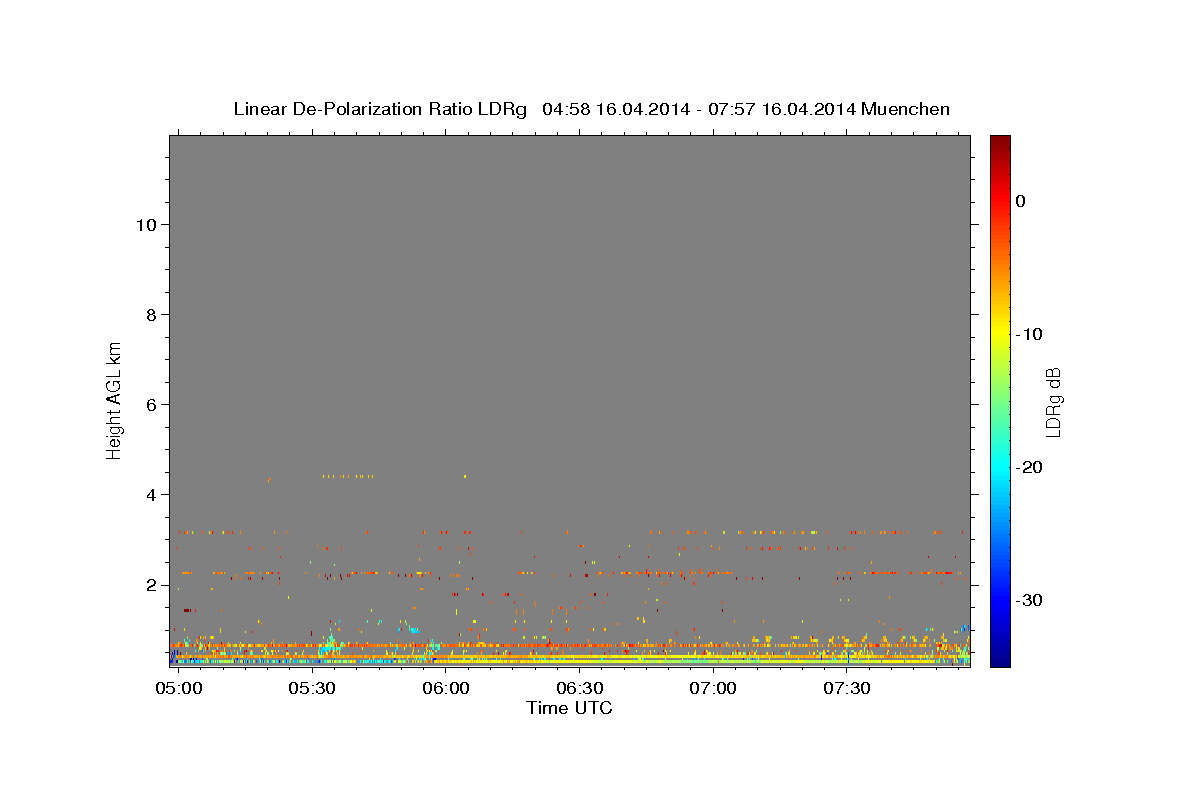Click the height tick label '6'
Viewport: 1200px width, 800px height.
click(150, 405)
